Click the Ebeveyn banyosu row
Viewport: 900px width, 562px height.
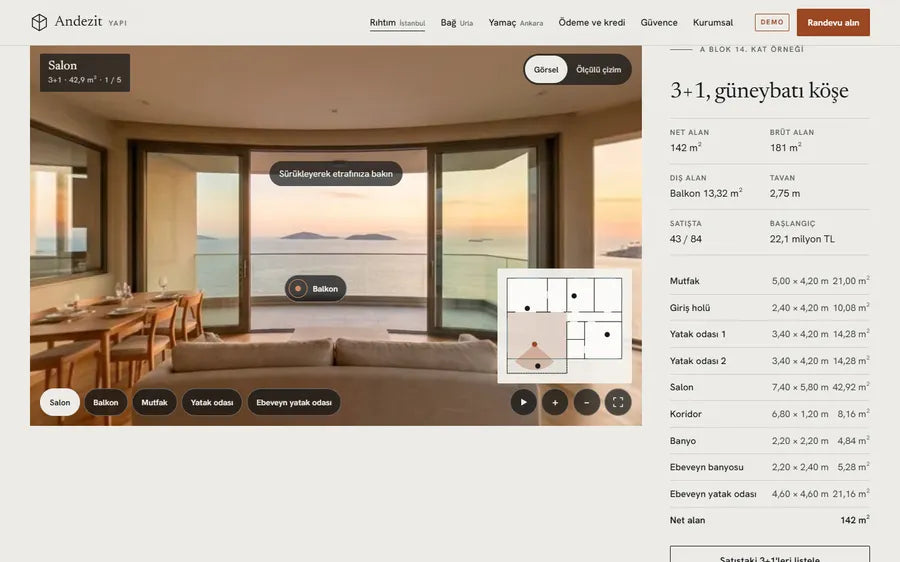(x=770, y=467)
